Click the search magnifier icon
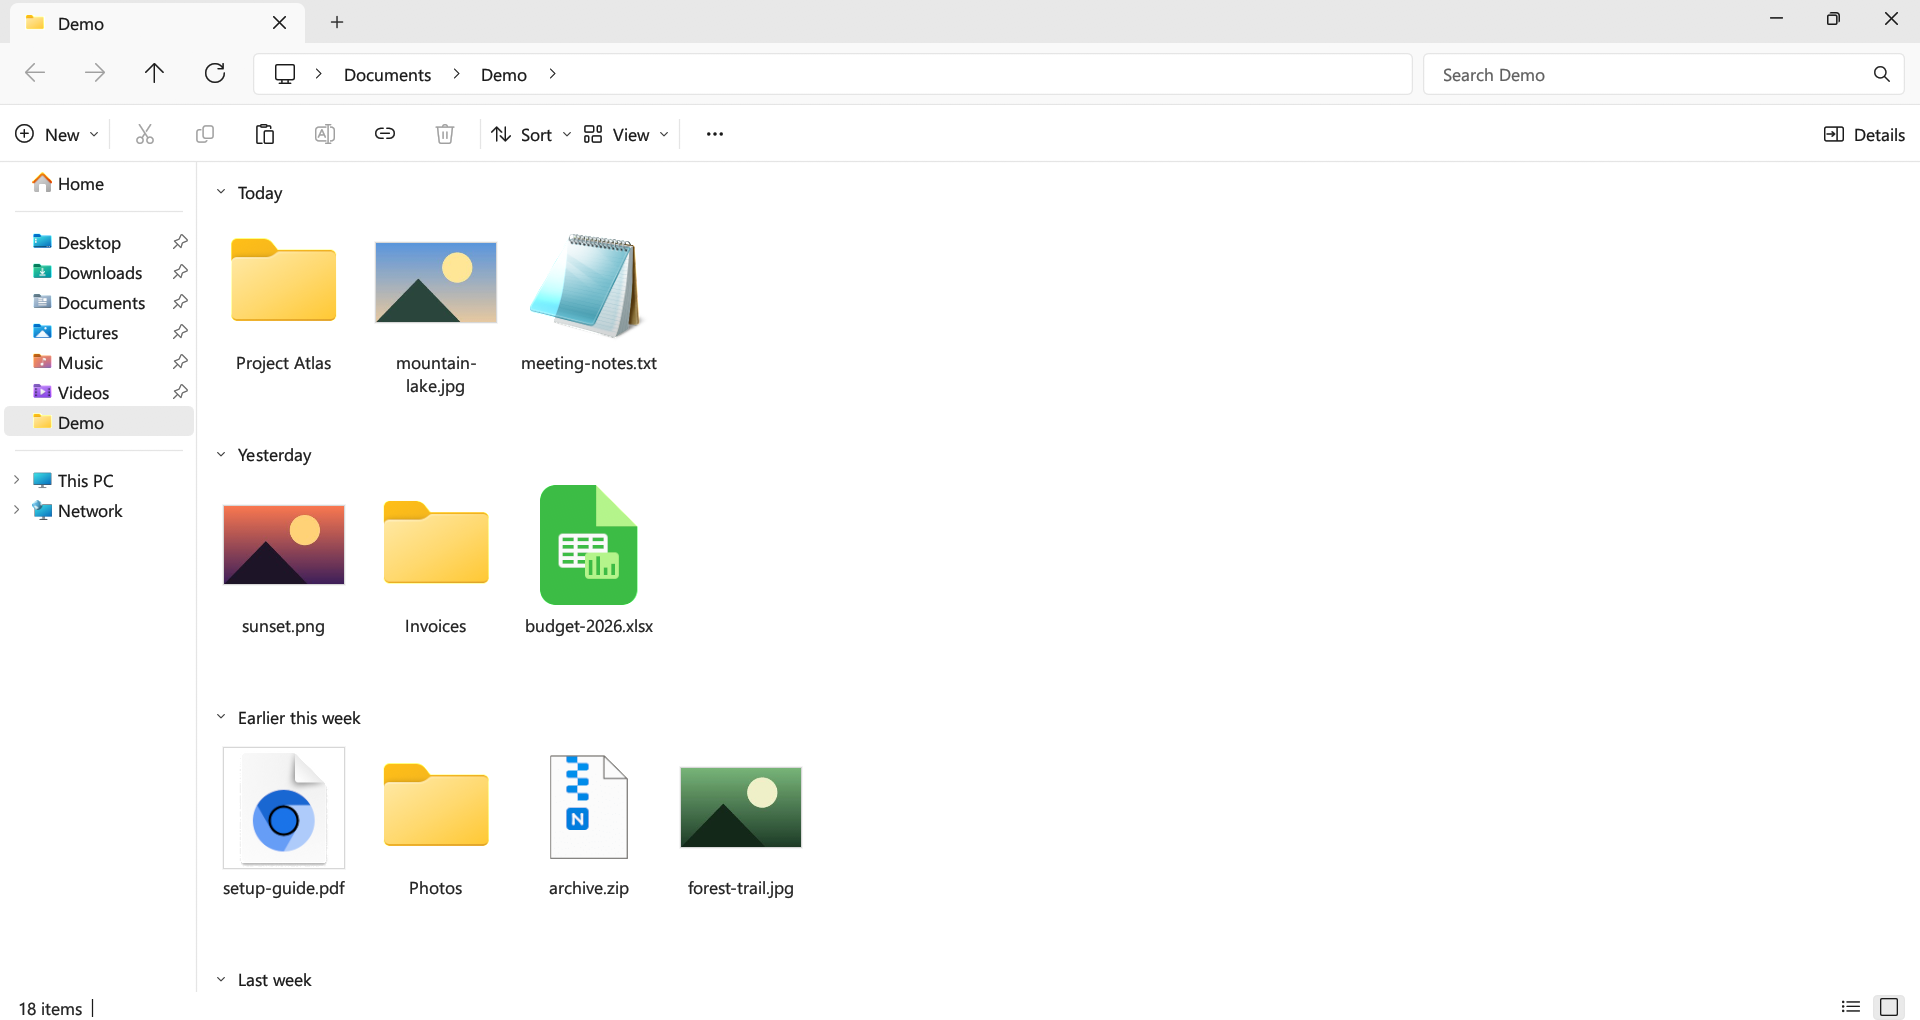This screenshot has width=1920, height=1020. [x=1882, y=74]
